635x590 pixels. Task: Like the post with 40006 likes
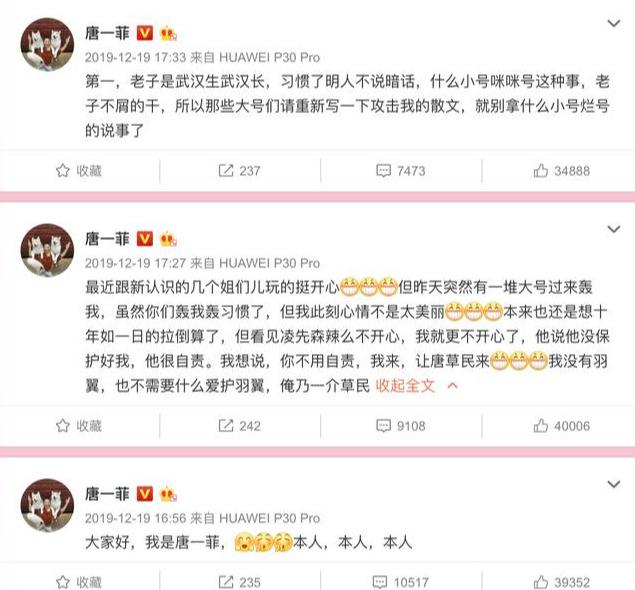(x=561, y=426)
